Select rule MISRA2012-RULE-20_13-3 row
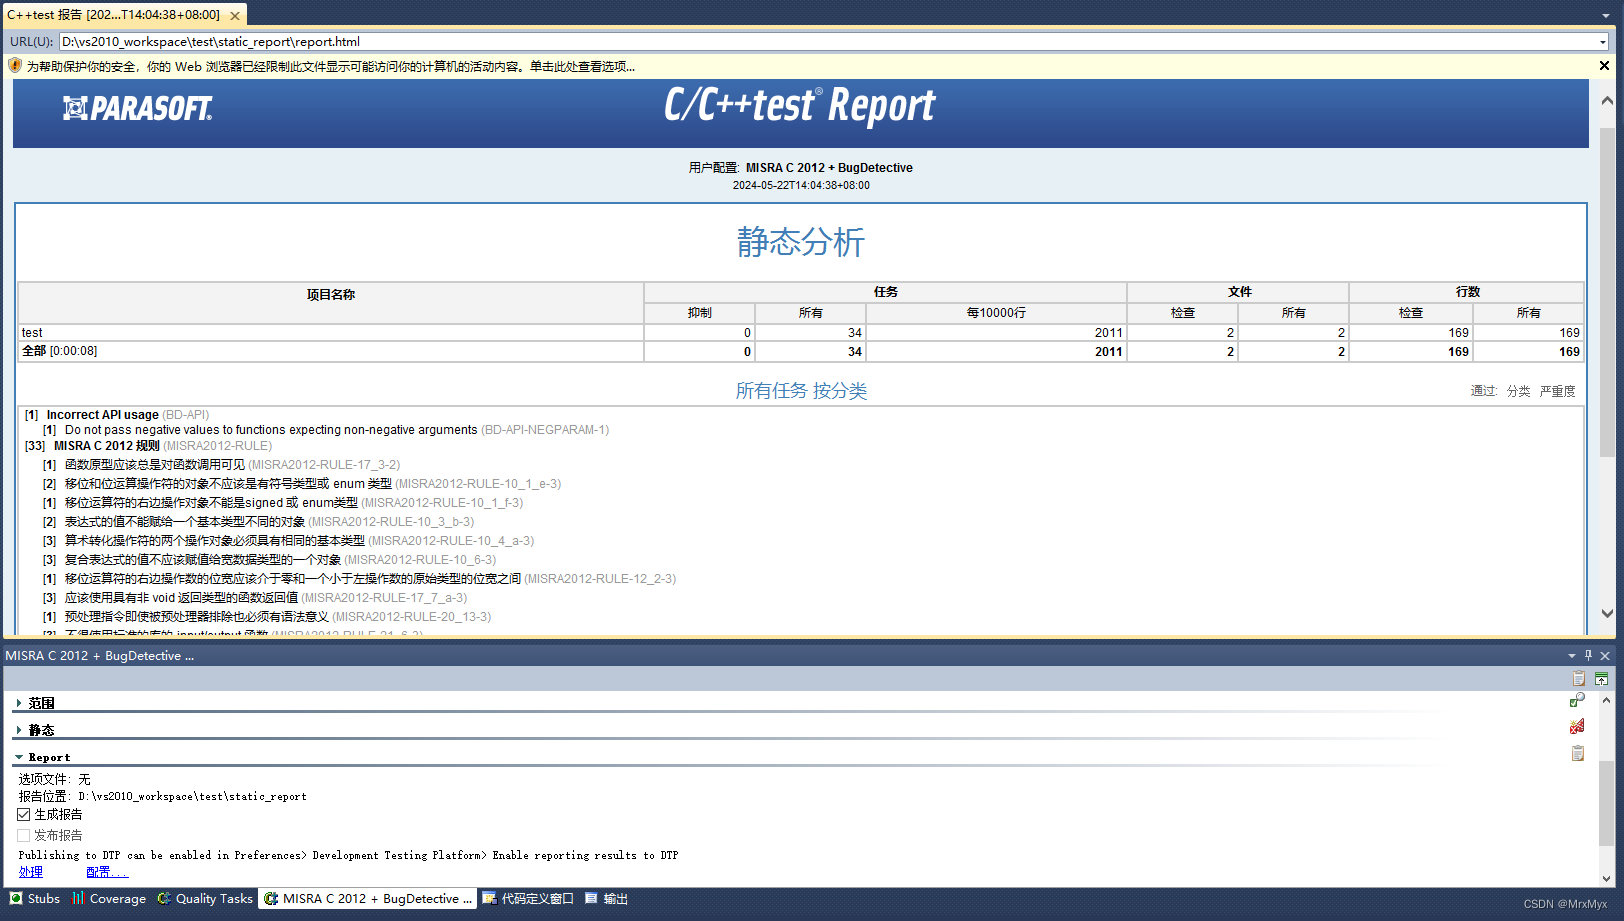This screenshot has height=921, width=1624. 267,617
